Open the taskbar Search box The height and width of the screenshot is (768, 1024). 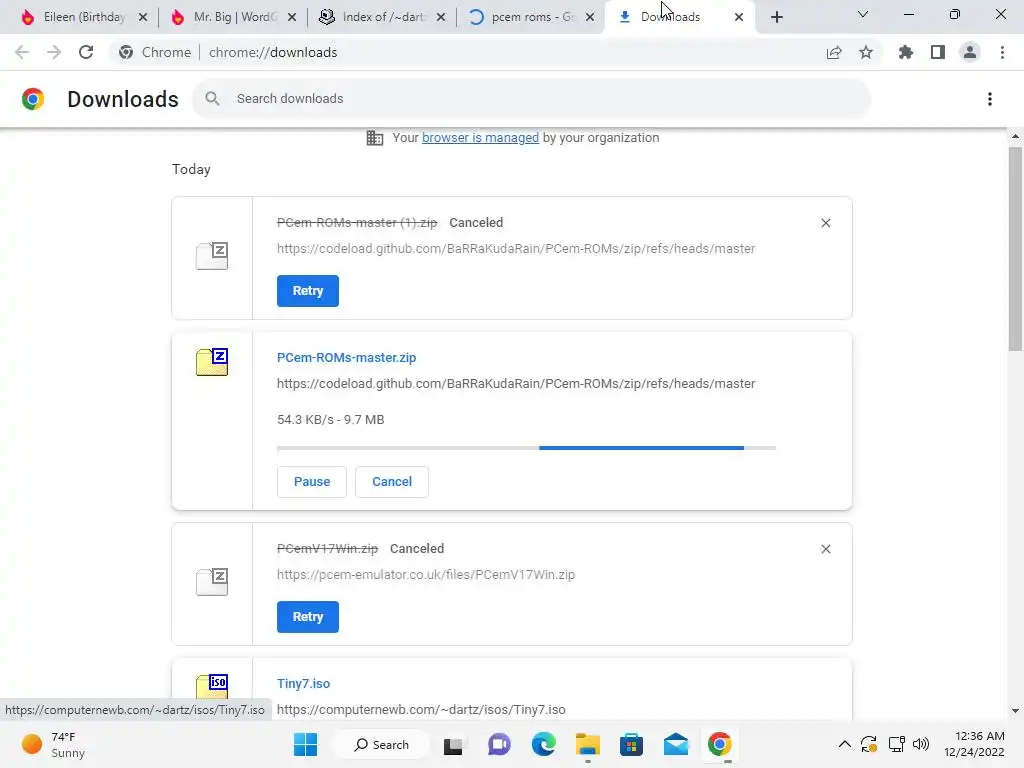tap(382, 744)
